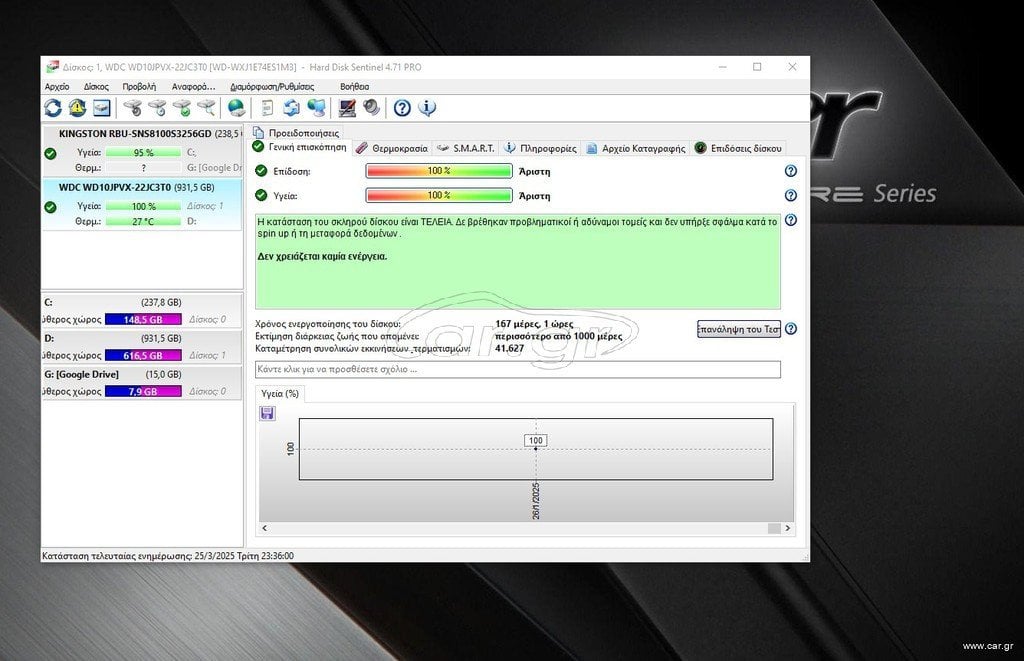Click the yellow warning triangle toolbar icon
1024x661 pixels.
pos(77,108)
